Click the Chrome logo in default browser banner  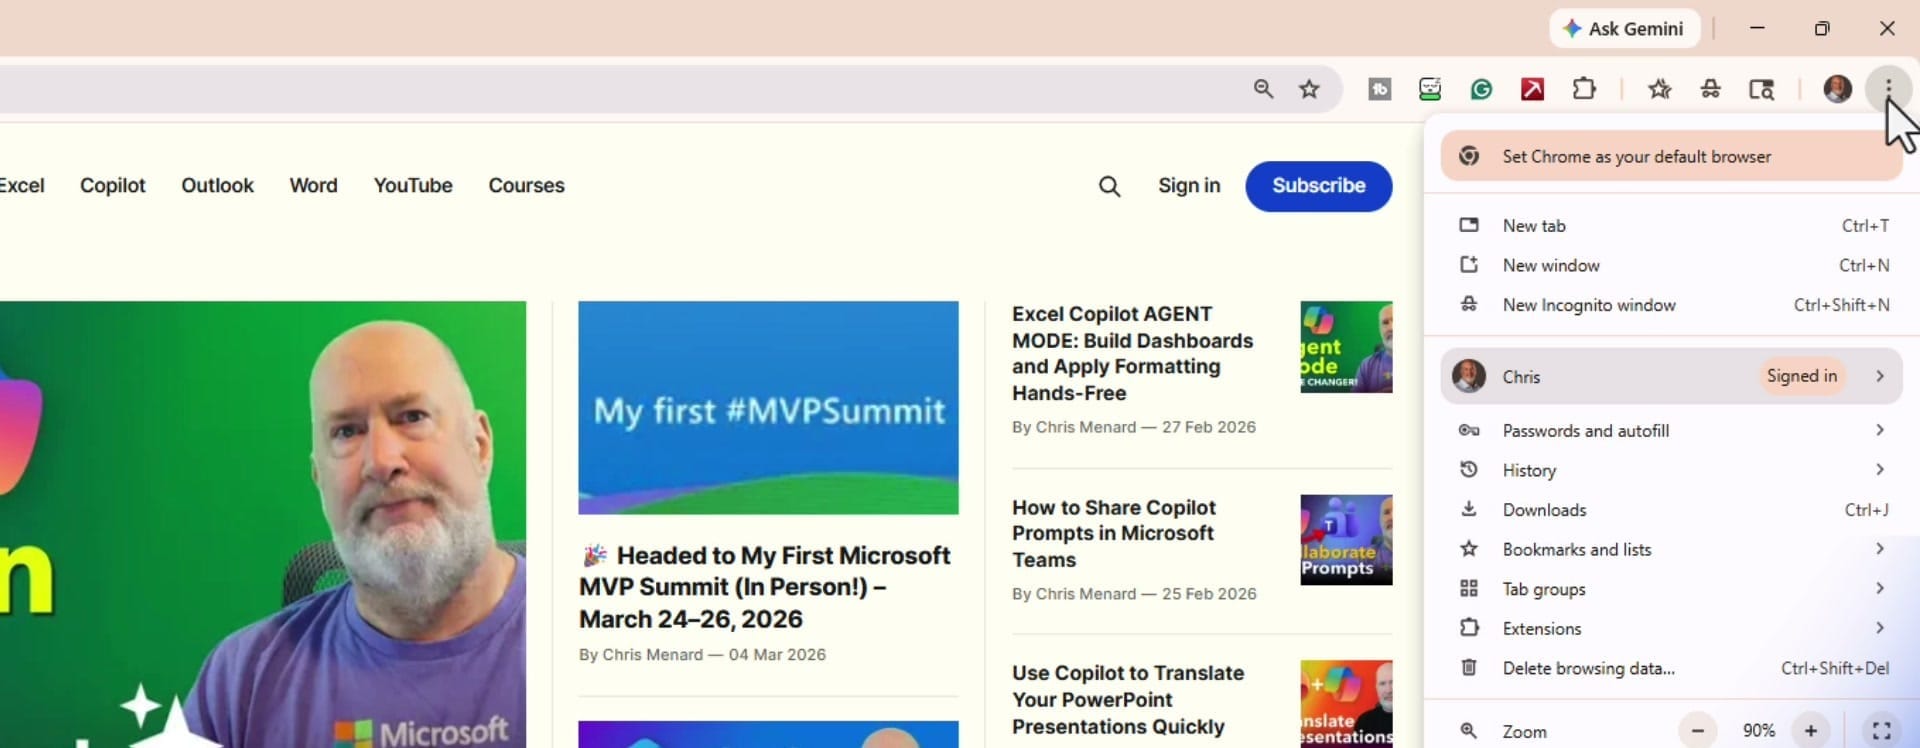pyautogui.click(x=1468, y=156)
